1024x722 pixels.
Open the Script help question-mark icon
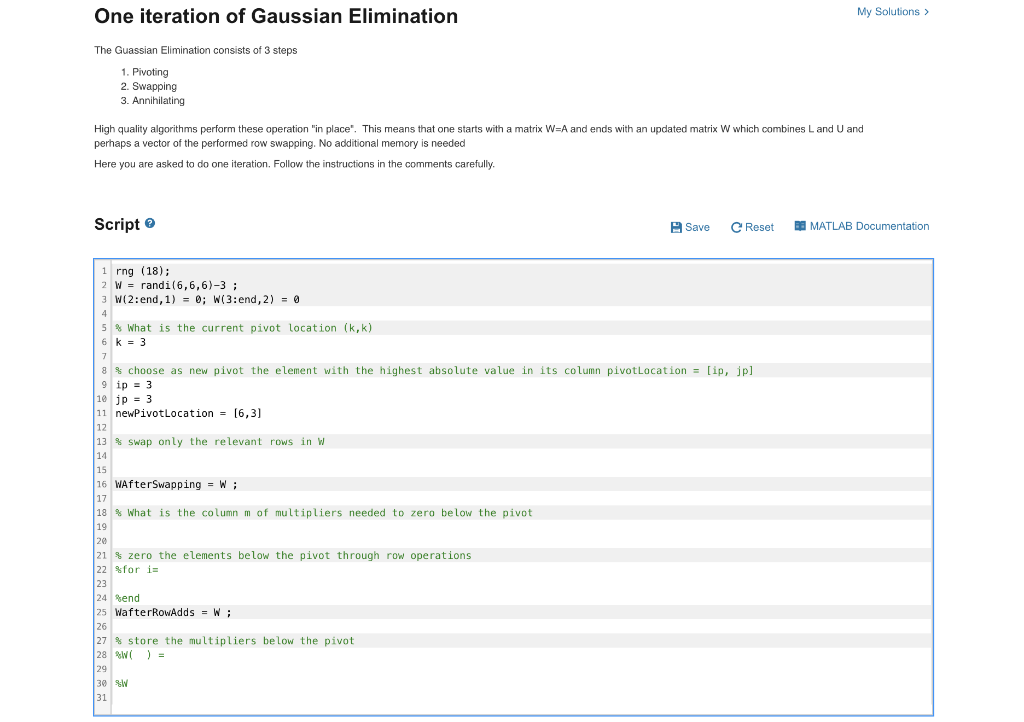[x=148, y=224]
